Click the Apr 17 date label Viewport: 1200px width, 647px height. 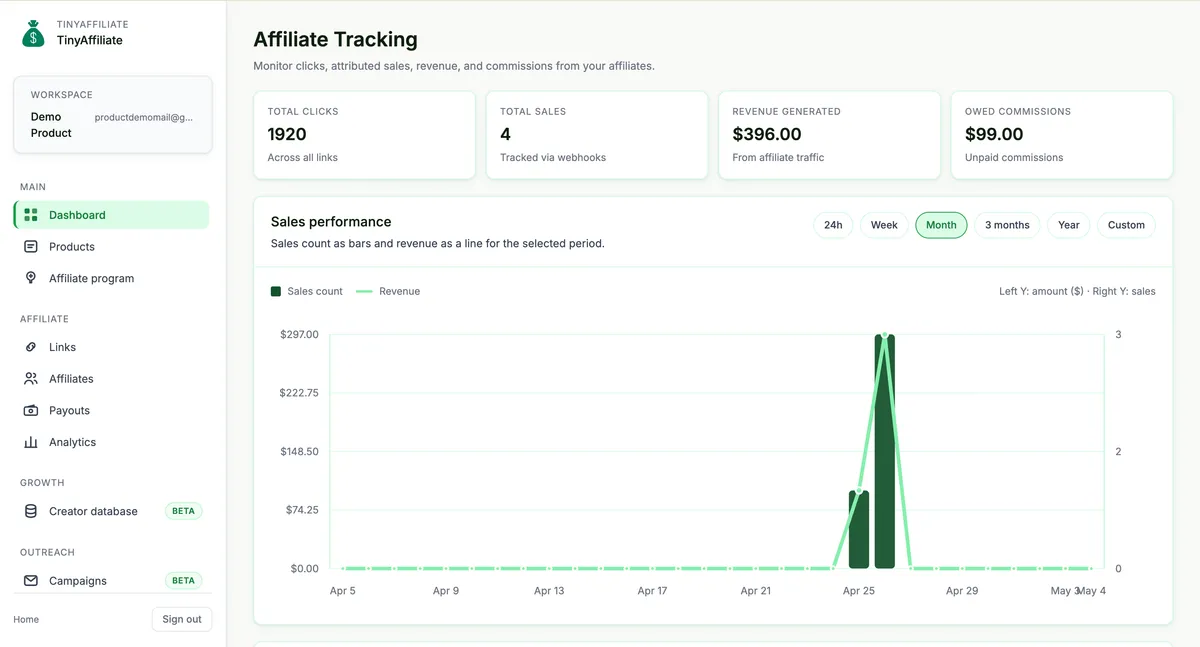(652, 591)
